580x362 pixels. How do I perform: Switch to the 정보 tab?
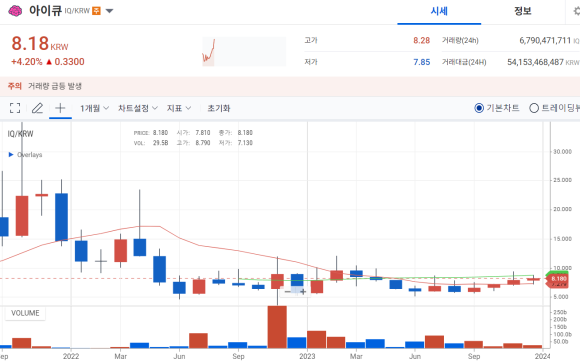pyautogui.click(x=523, y=11)
